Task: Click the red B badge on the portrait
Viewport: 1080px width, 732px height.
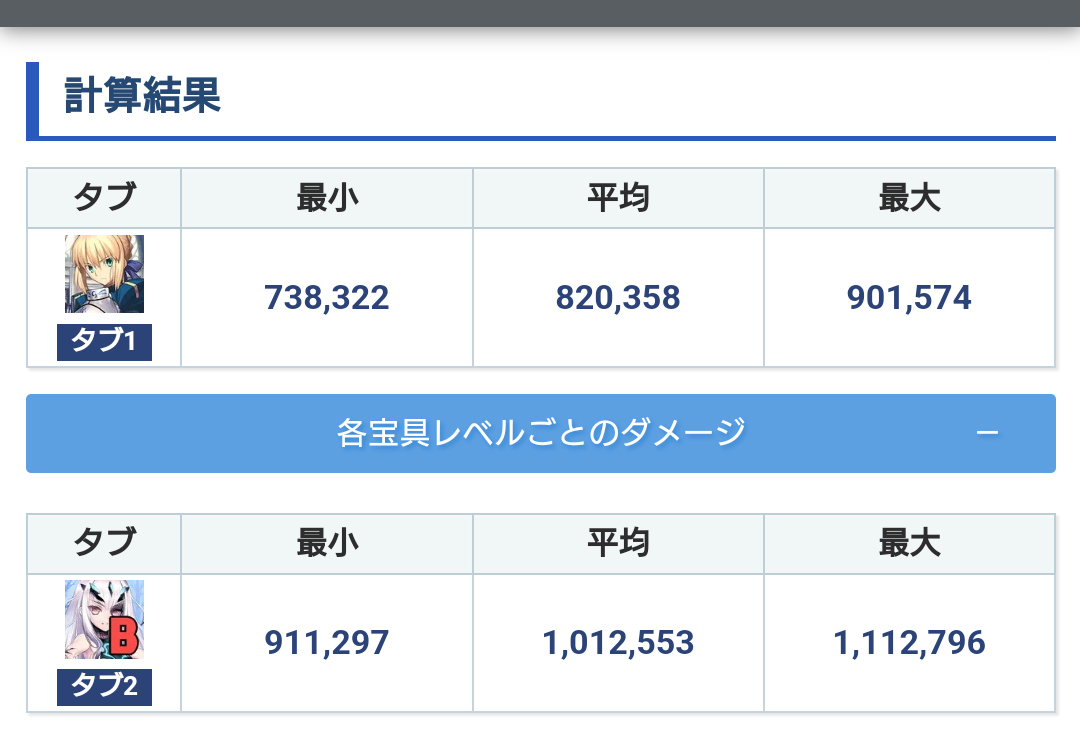Action: 124,635
